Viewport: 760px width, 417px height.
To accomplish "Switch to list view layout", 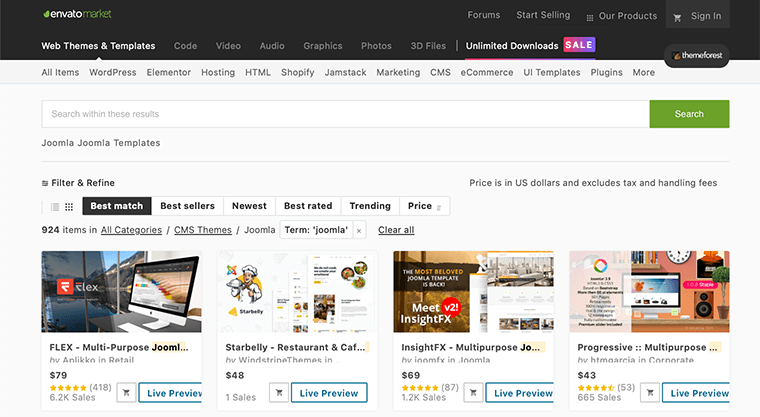I will 55,207.
